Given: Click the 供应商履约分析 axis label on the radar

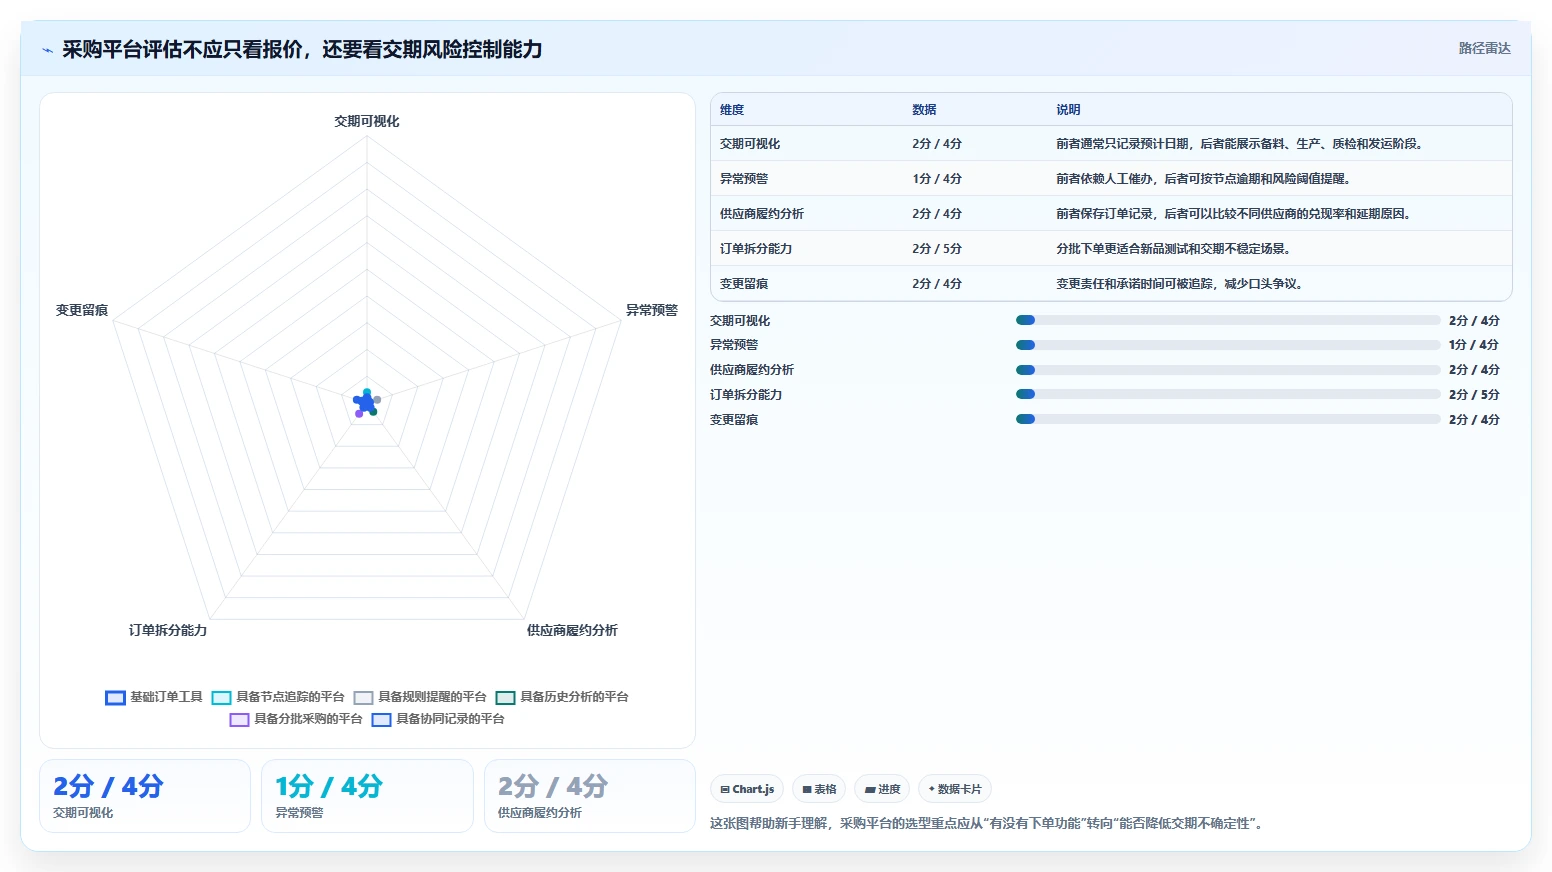Looking at the screenshot, I should tap(572, 630).
